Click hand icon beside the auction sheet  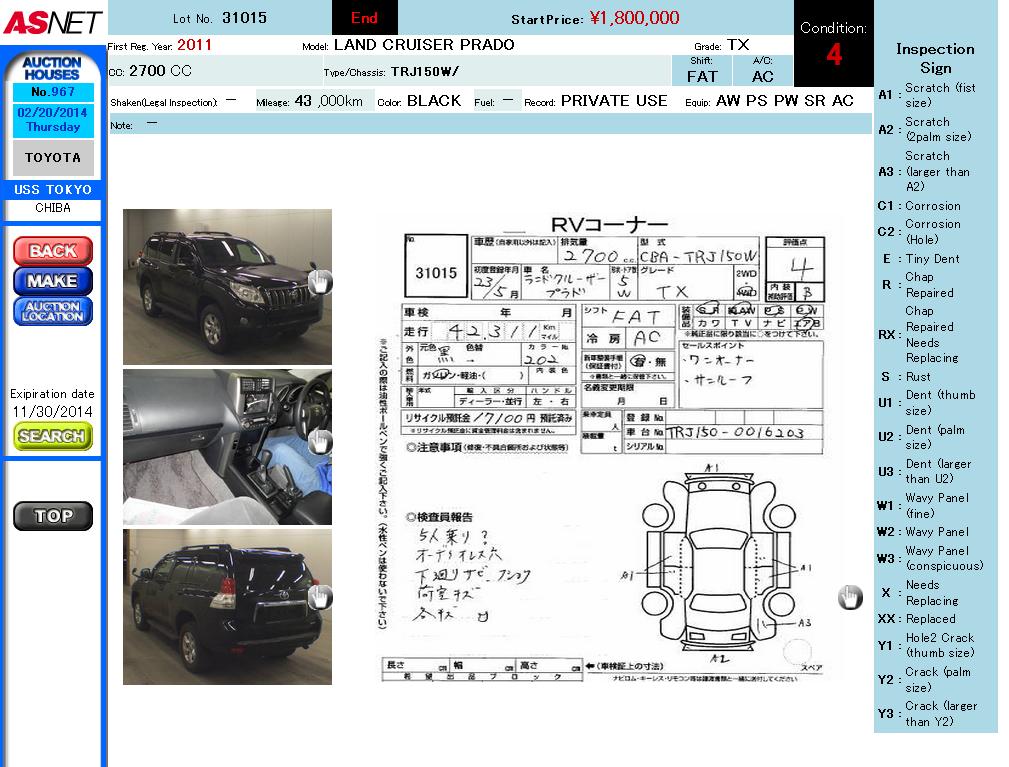(x=849, y=597)
